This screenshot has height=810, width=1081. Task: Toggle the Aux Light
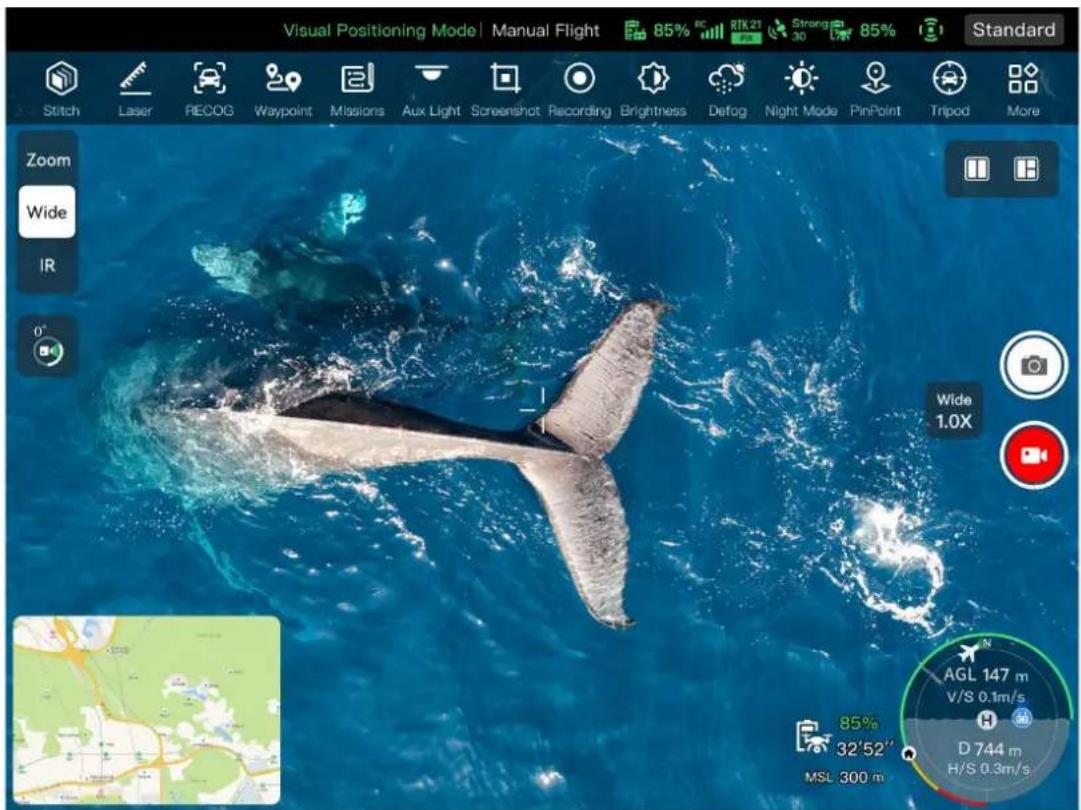point(431,90)
